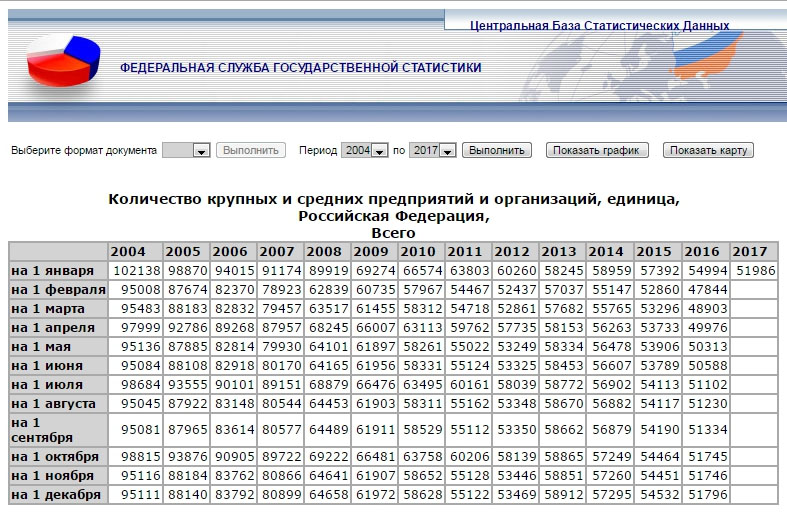Viewport: 787px width, 514px height.
Task: Select the row label на 1 февраля
Action: pyautogui.click(x=58, y=290)
